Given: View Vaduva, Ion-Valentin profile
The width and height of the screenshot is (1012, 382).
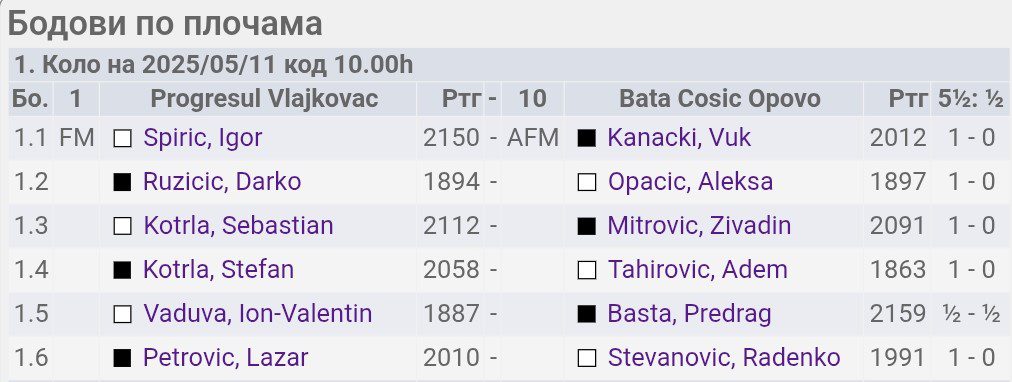Looking at the screenshot, I should (x=258, y=314).
